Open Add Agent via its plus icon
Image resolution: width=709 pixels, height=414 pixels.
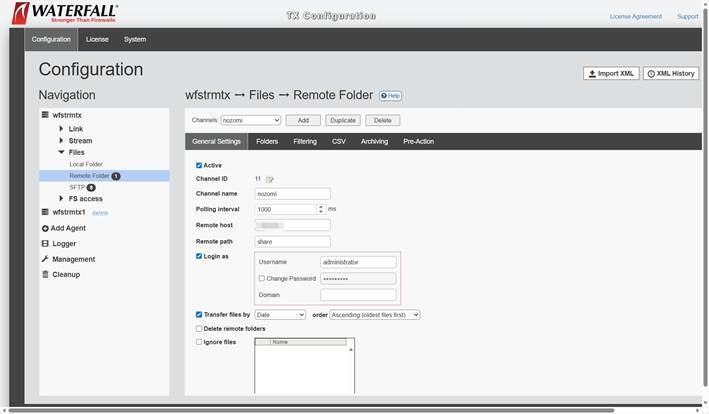coord(45,228)
